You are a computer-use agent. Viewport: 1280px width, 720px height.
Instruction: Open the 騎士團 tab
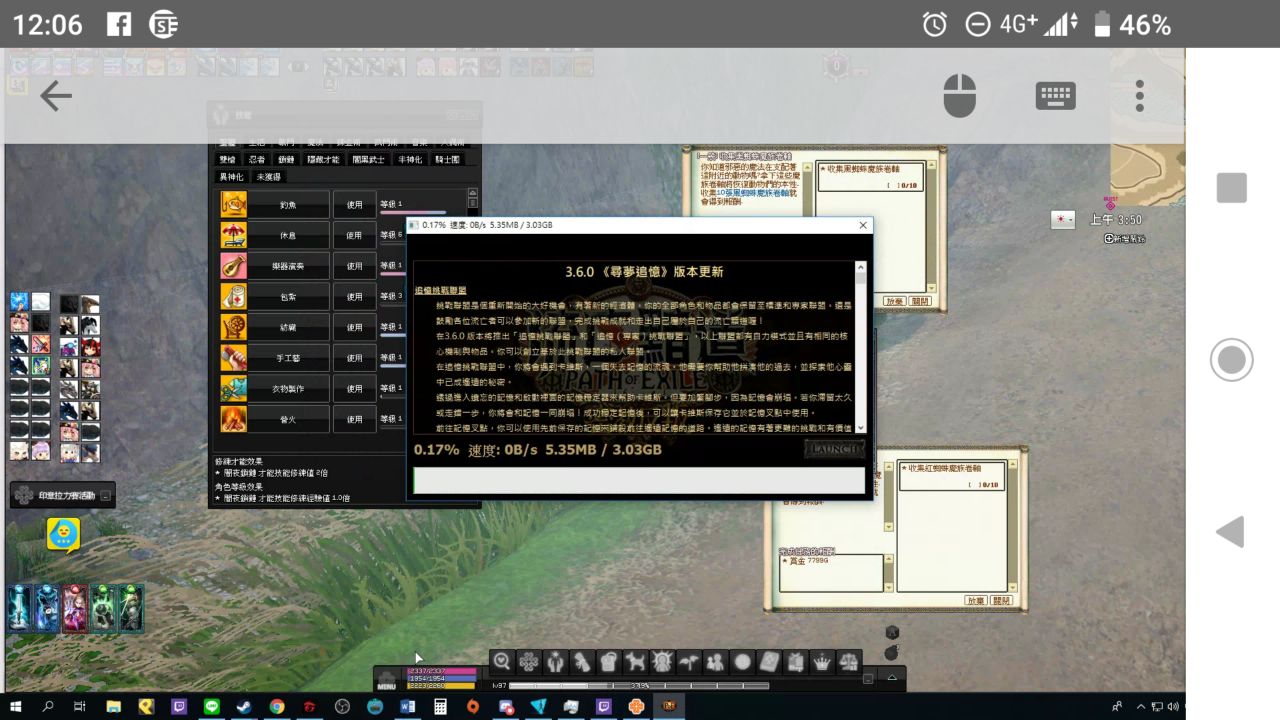pyautogui.click(x=447, y=159)
